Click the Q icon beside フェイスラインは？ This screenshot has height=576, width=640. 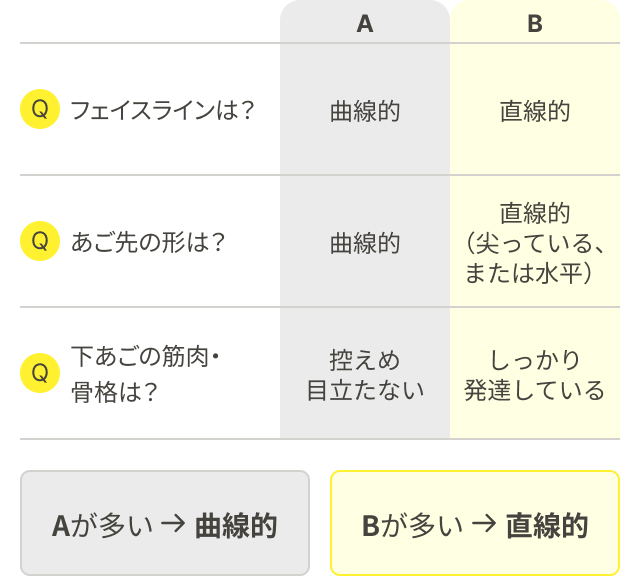coord(40,110)
